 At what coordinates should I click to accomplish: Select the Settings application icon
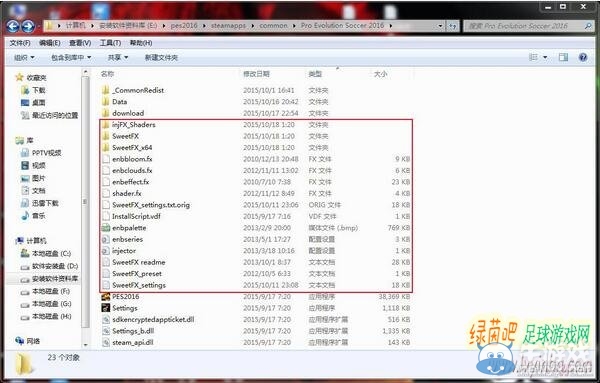point(106,308)
